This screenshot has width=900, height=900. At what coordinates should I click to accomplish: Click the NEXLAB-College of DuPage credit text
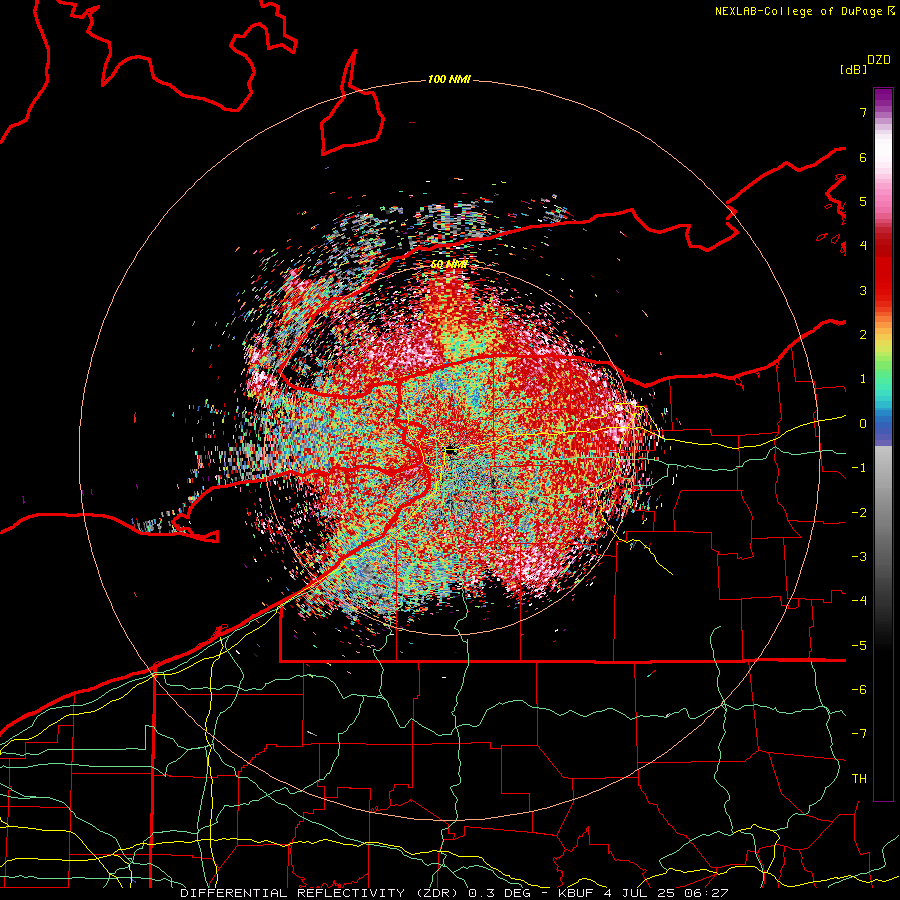pos(798,11)
